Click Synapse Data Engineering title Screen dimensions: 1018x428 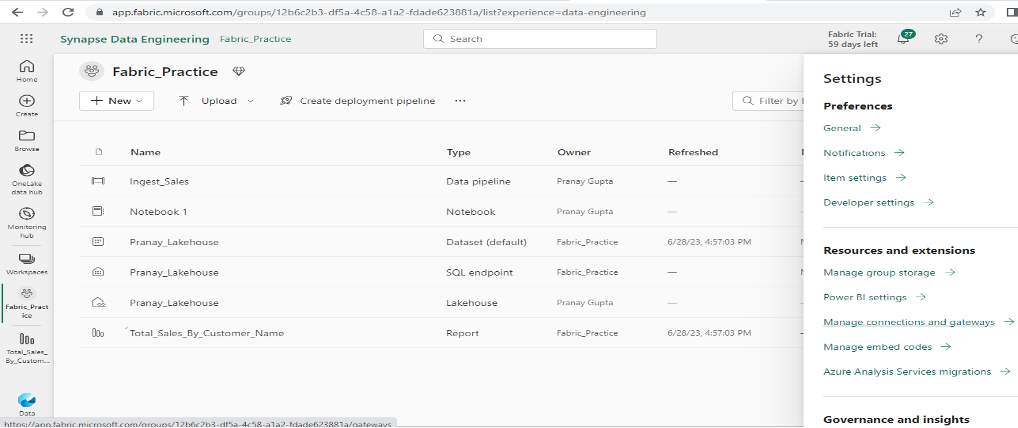point(135,39)
